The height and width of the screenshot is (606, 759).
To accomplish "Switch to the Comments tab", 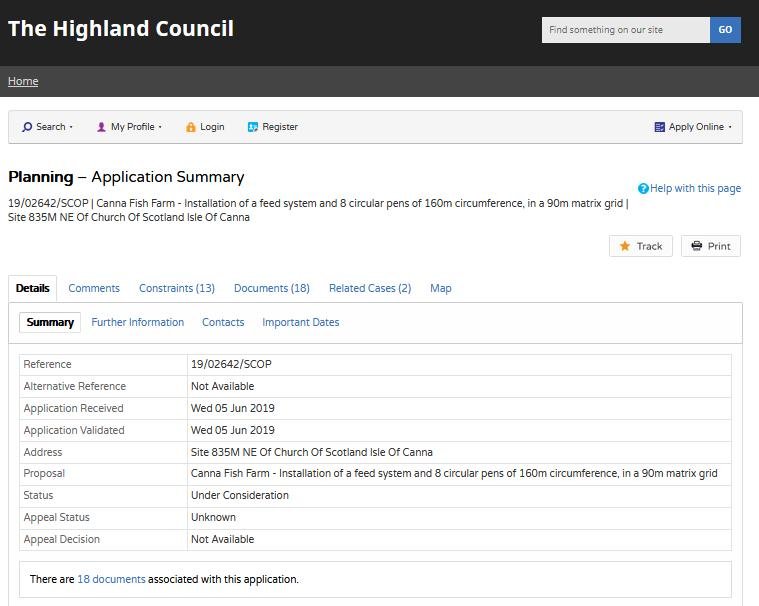I will (94, 288).
